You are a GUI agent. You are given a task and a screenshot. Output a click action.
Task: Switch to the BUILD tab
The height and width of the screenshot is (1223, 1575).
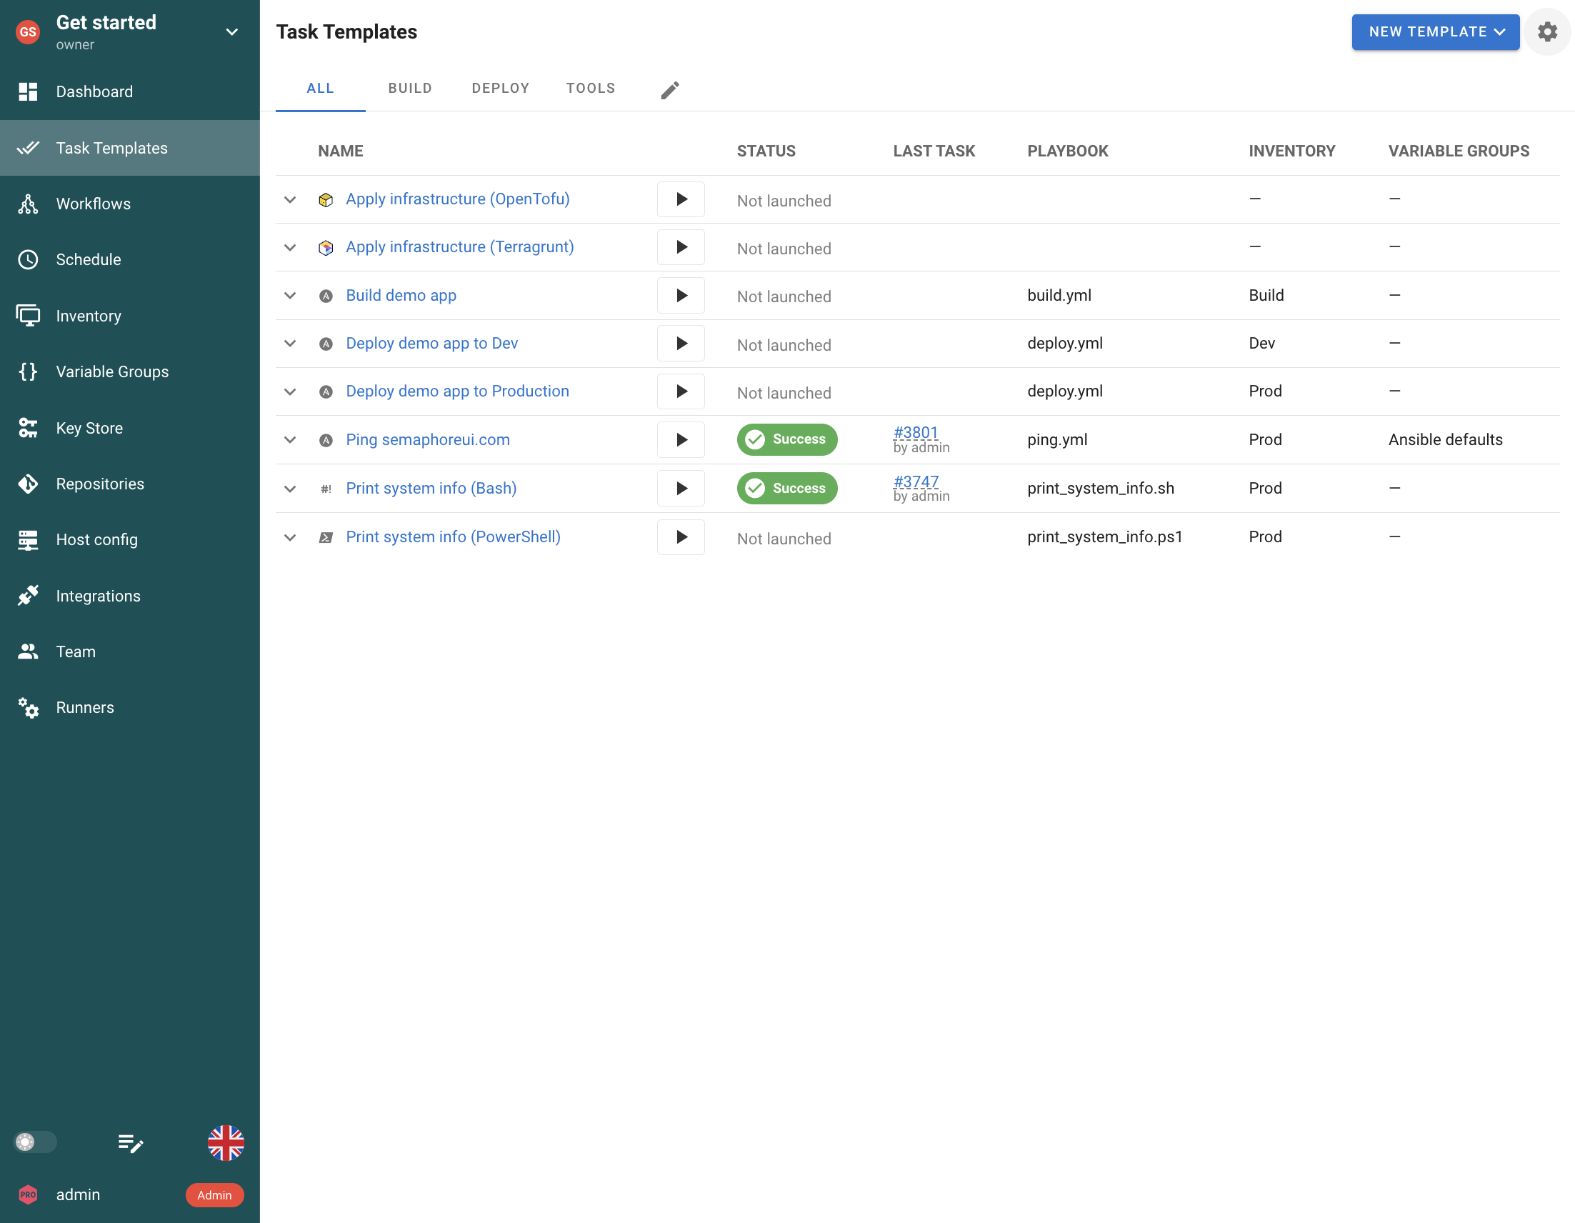tap(410, 89)
